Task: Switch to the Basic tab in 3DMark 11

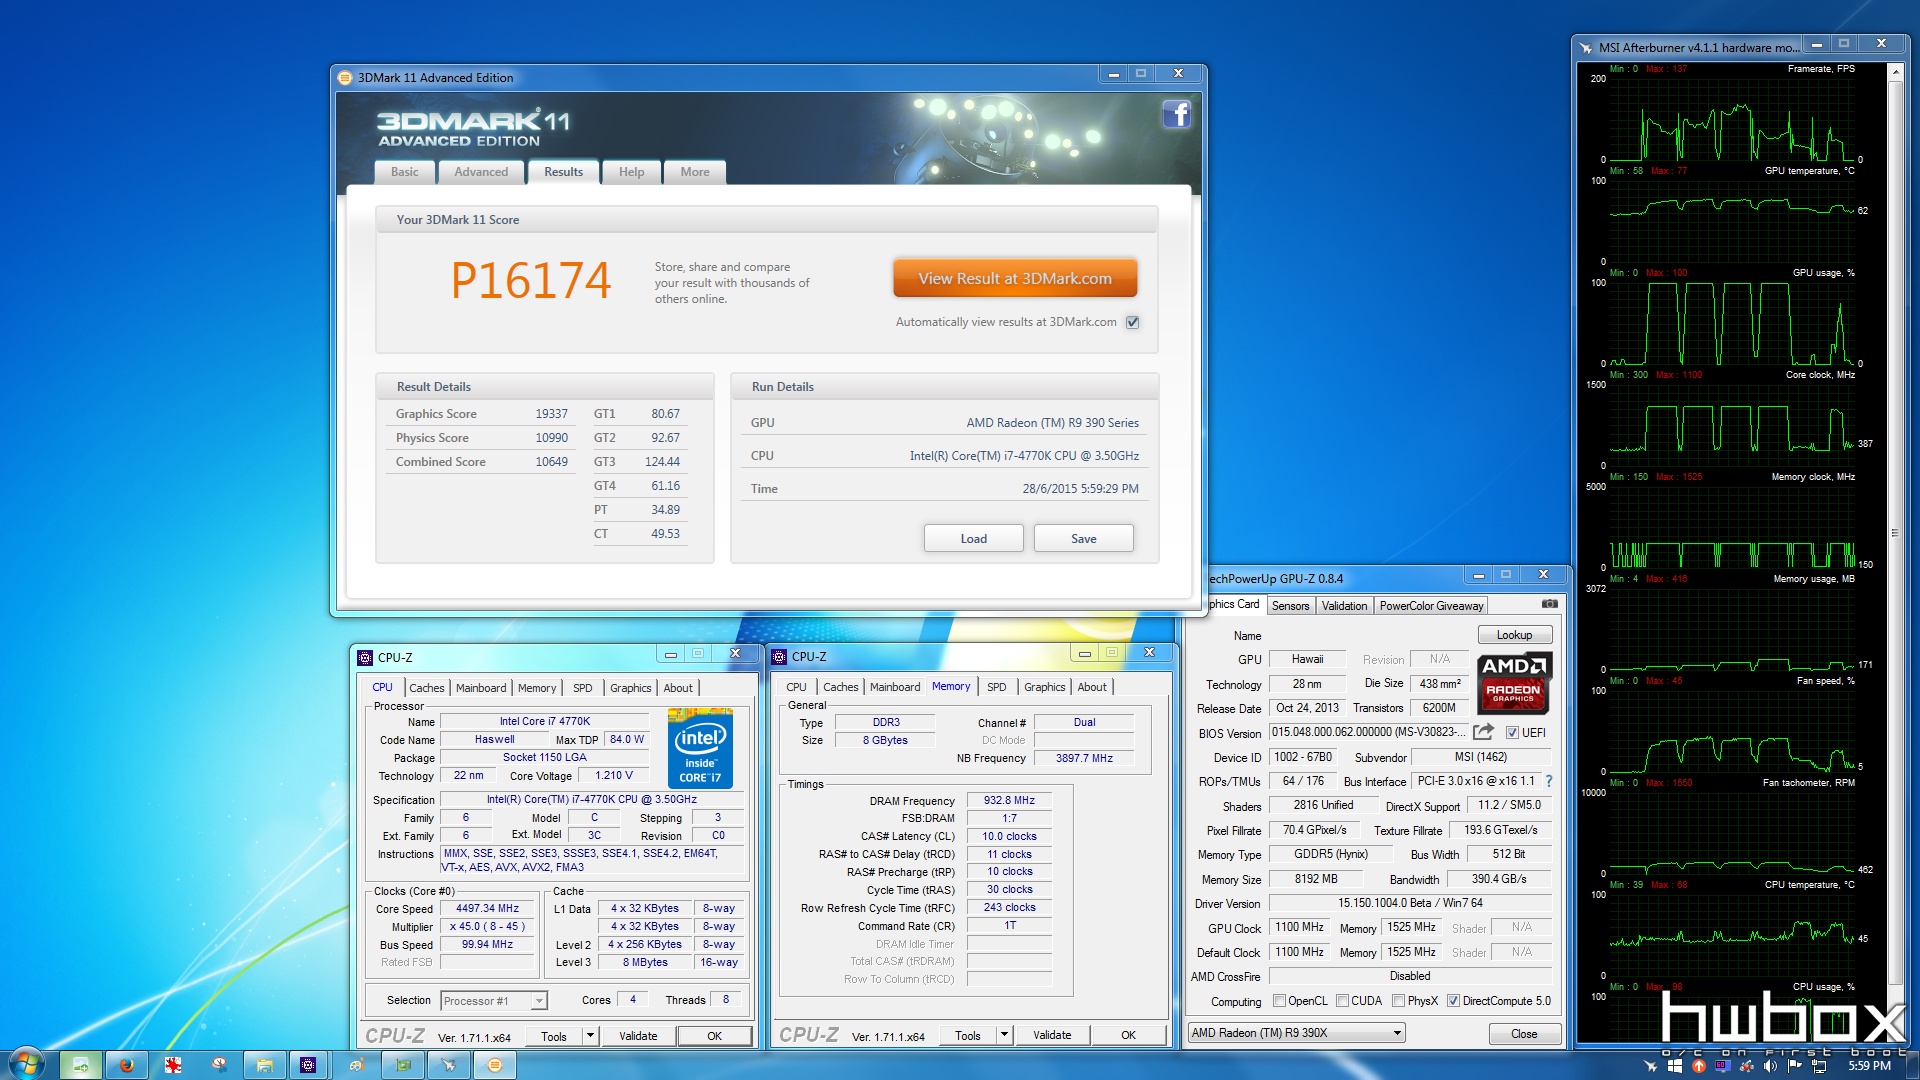Action: click(x=404, y=172)
